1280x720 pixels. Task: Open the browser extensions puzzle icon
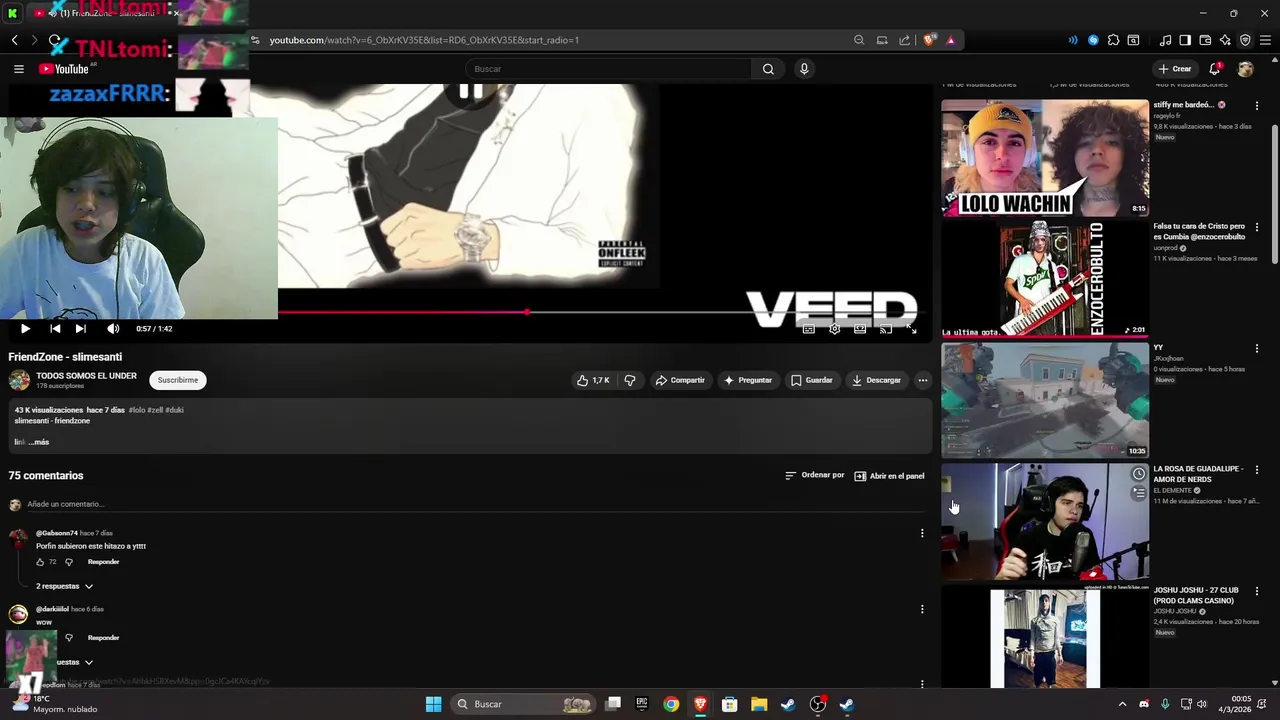tap(1113, 40)
